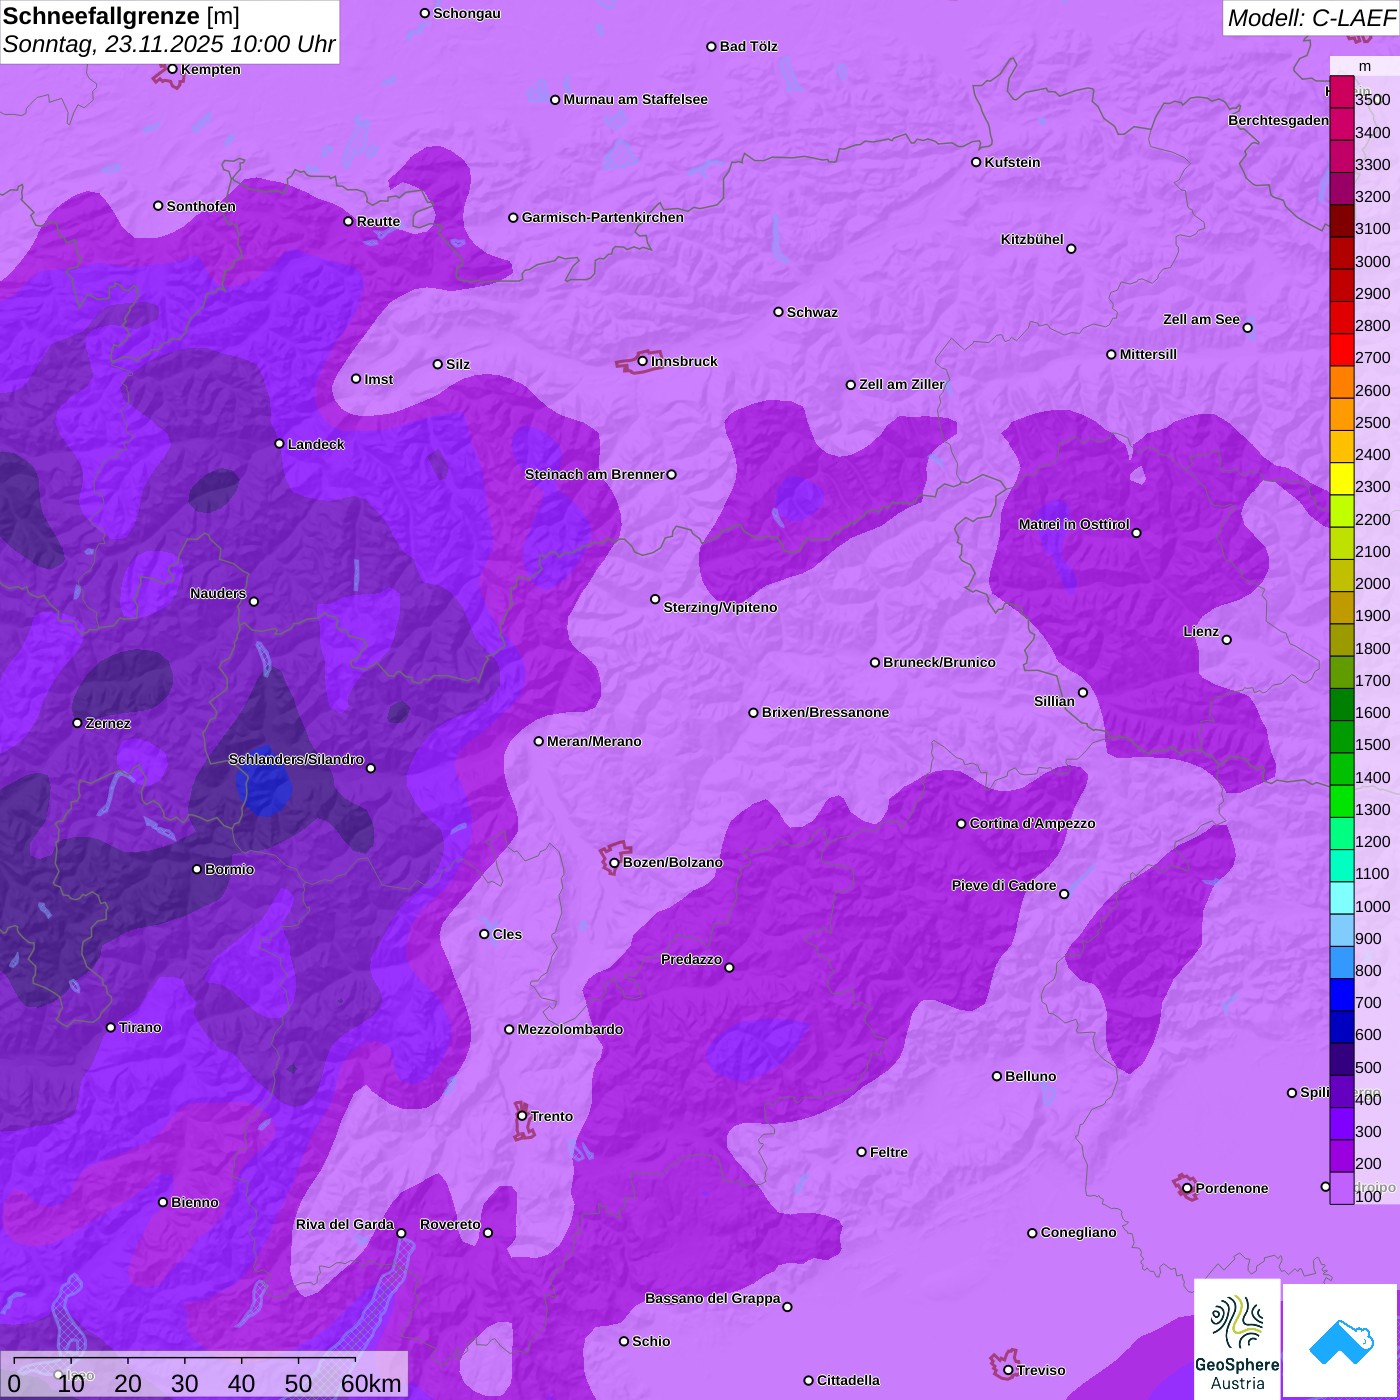The width and height of the screenshot is (1400, 1400).
Task: Click the date 'Sonntag, 23.11.2025 10:00 Uhr'
Action: point(169,45)
